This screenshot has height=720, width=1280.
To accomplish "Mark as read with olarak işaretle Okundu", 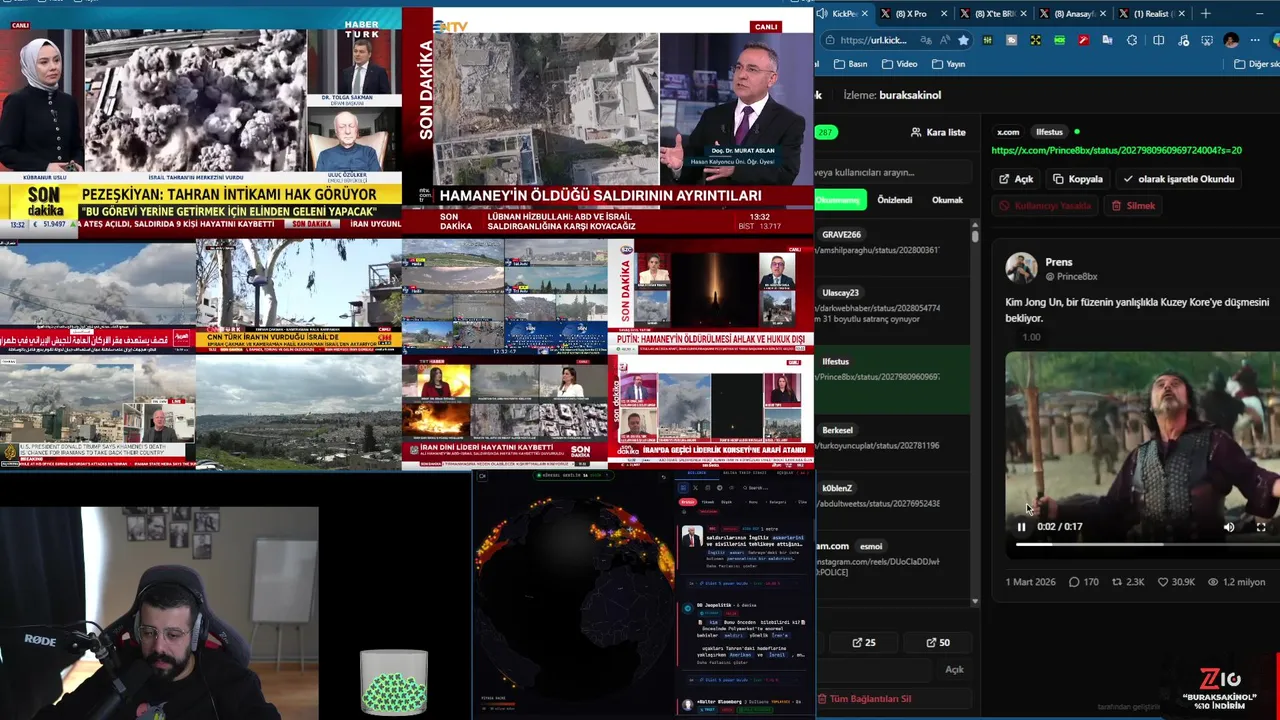I will pyautogui.click(x=1179, y=179).
